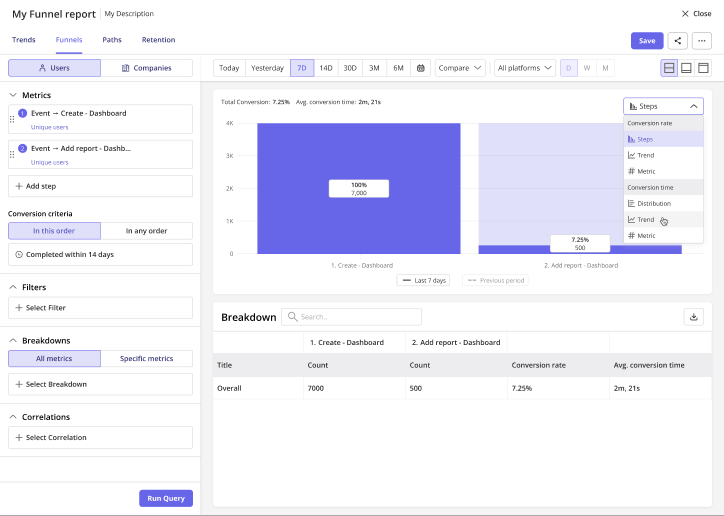Click the search magnifier icon in Breakdown
Screen dimensions: 724x516
[x=292, y=317]
